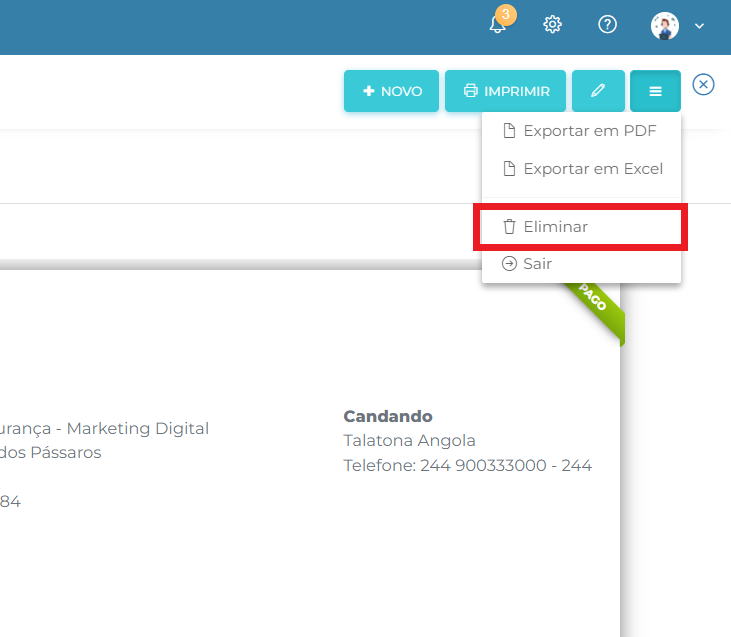Toggle the hamburger options menu button
The width and height of the screenshot is (731, 637).
click(x=655, y=91)
